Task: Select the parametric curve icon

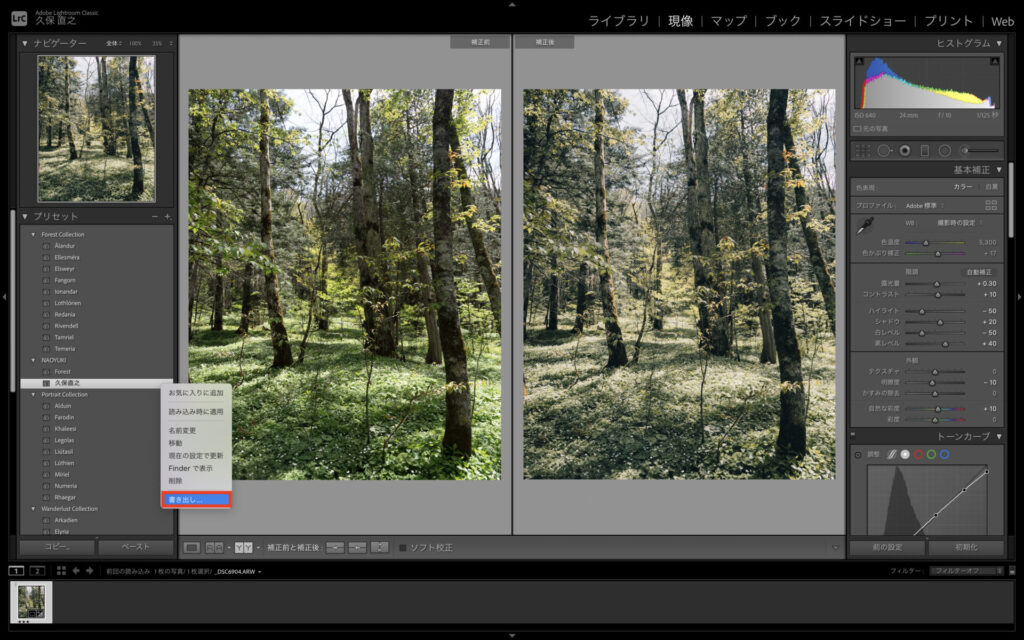Action: click(891, 455)
